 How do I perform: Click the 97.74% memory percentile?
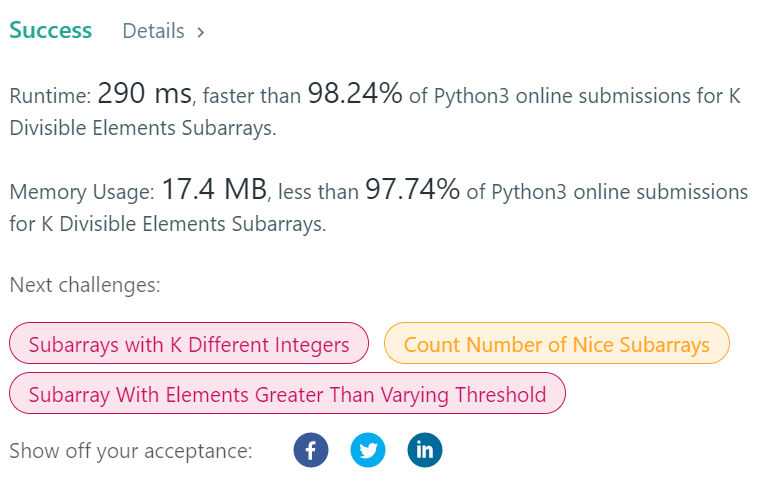(412, 190)
